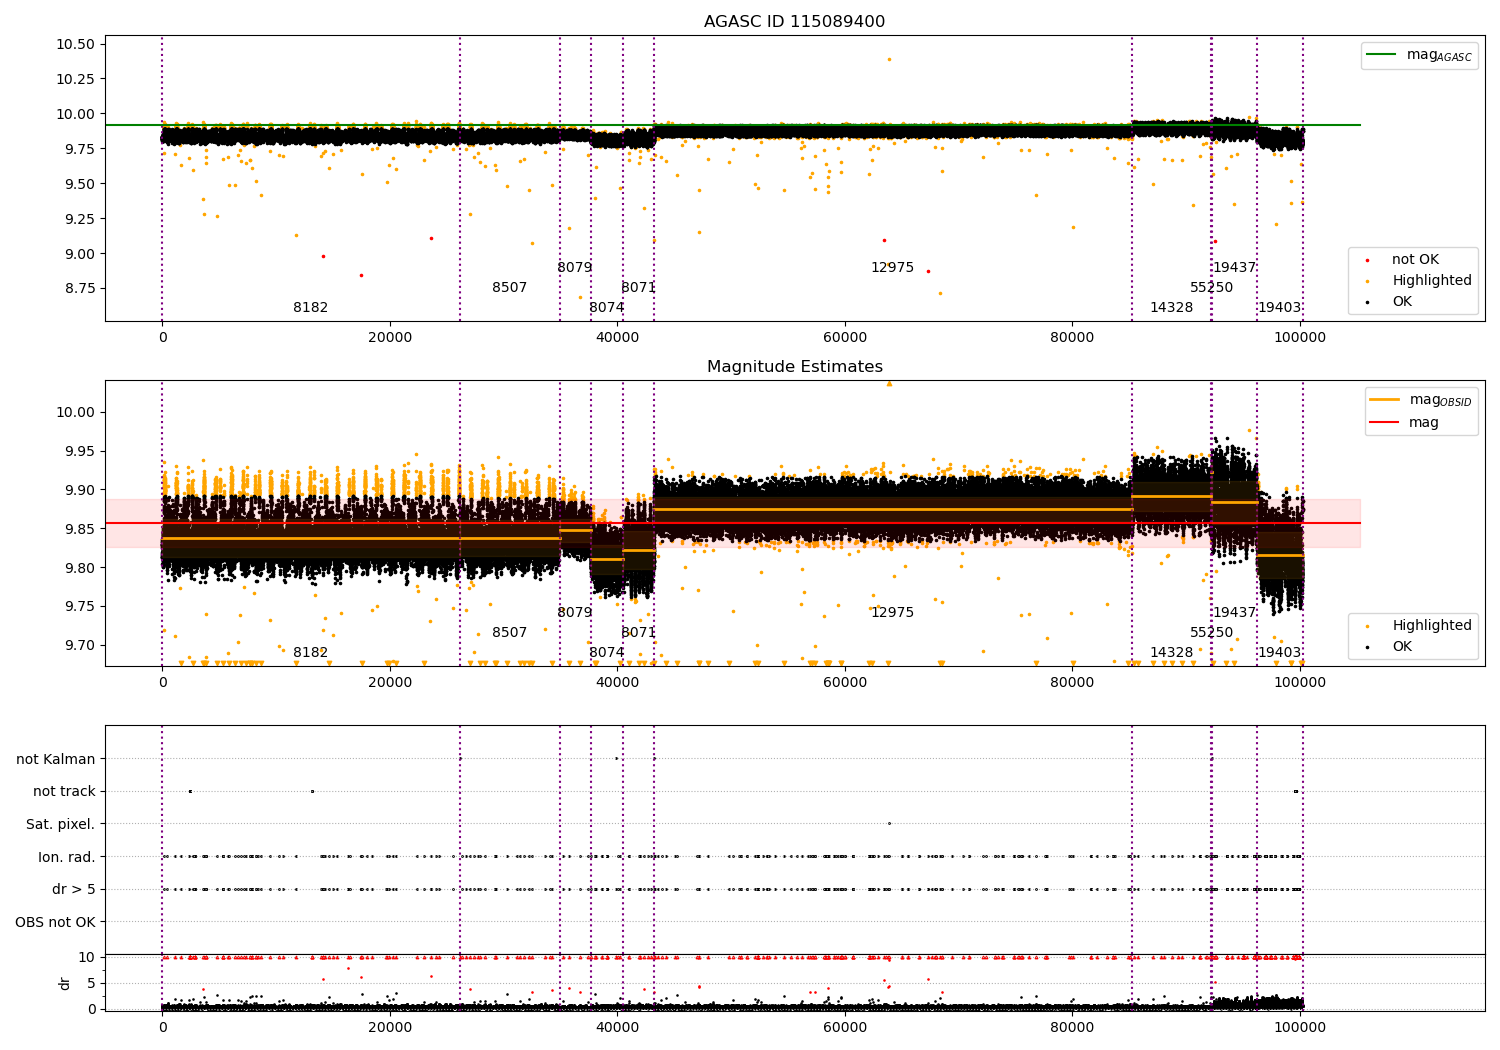Image resolution: width=1500 pixels, height=1050 pixels.
Task: Select the mag OBSID legend entry
Action: point(1421,400)
